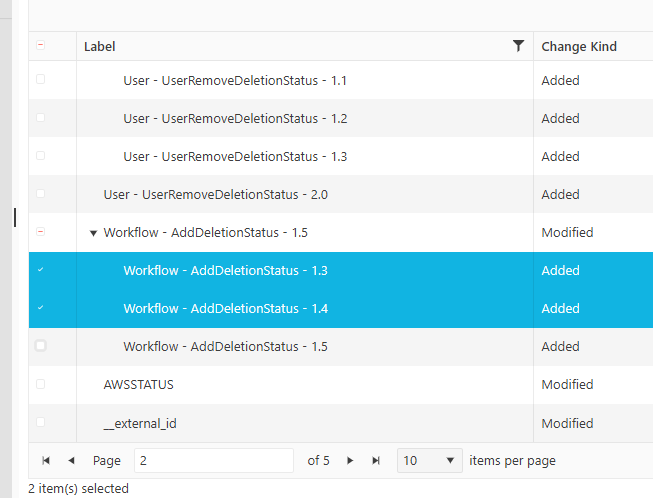Go to the next page
The height and width of the screenshot is (498, 653).
point(350,461)
